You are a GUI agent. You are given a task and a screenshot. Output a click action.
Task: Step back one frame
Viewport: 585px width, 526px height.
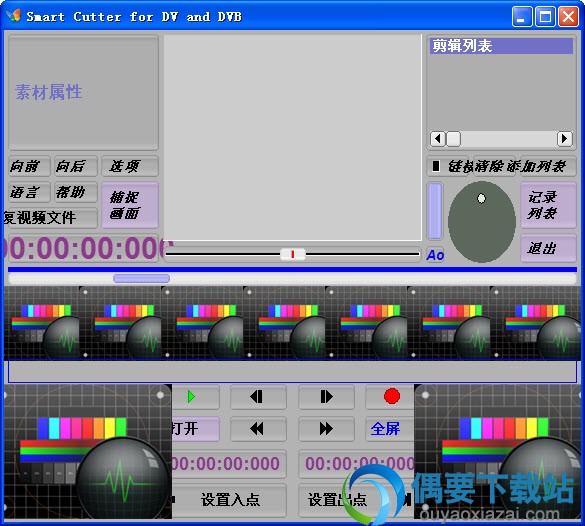tap(258, 397)
